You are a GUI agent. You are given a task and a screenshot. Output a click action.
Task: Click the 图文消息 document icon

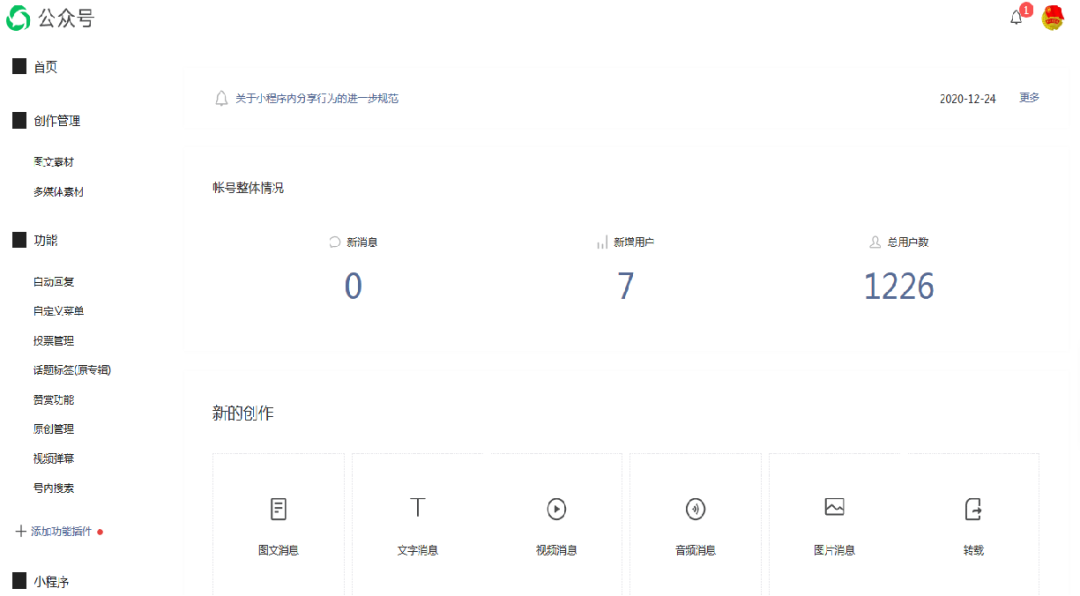(x=278, y=509)
